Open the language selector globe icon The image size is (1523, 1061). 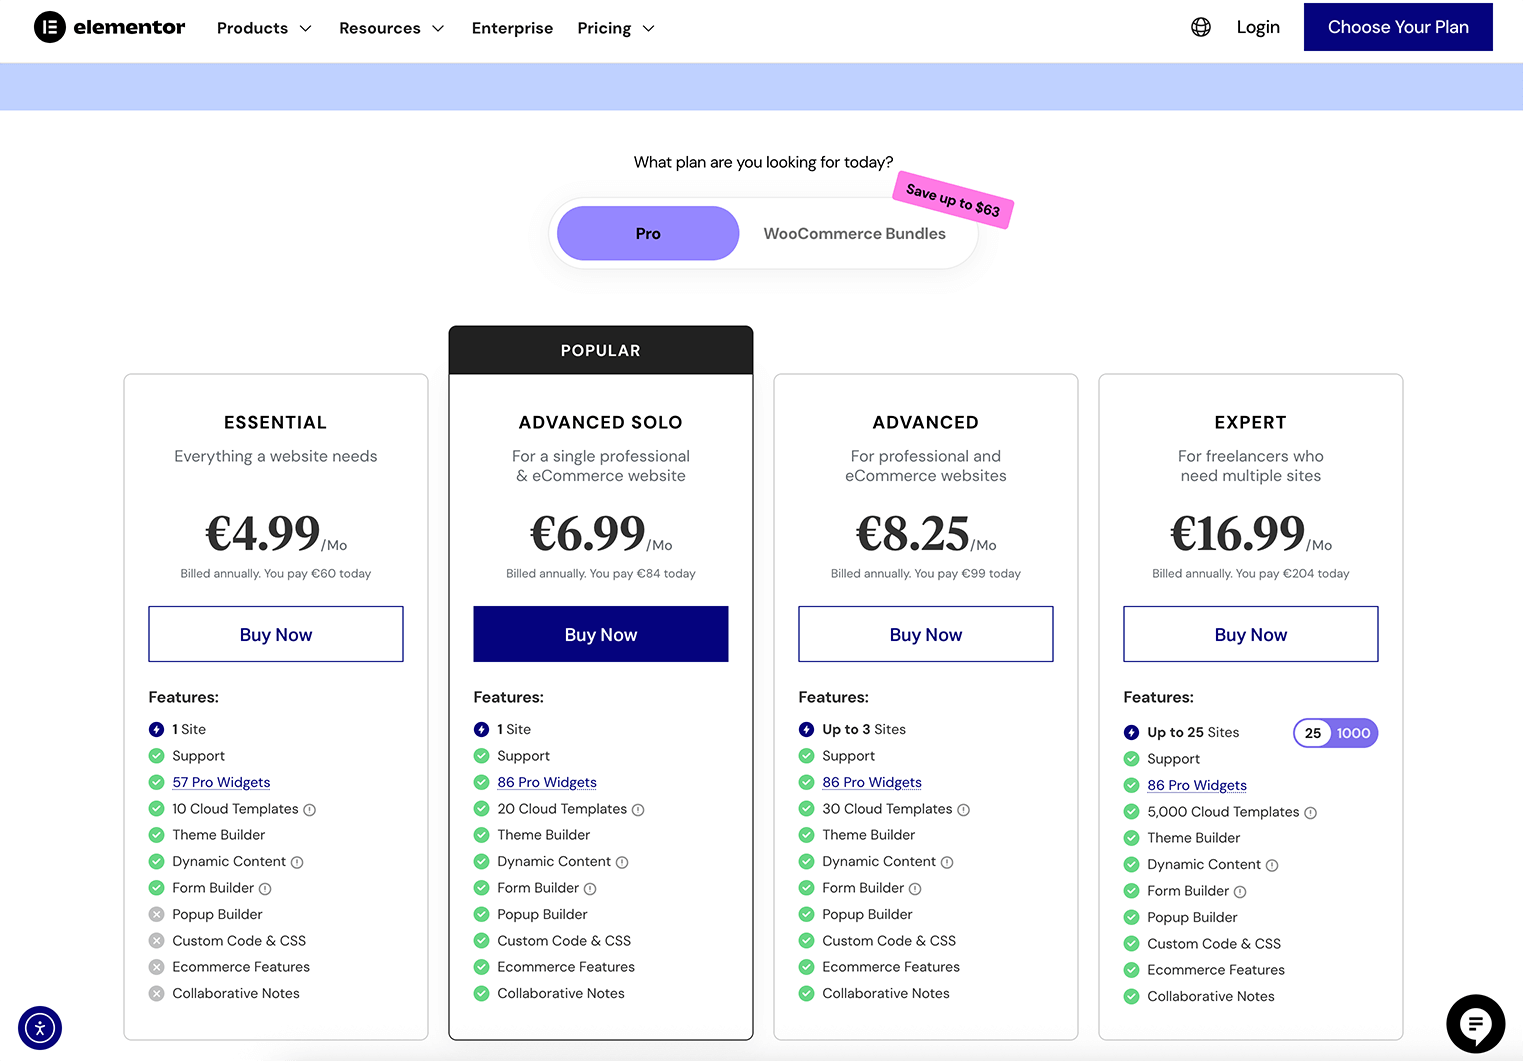(1200, 27)
